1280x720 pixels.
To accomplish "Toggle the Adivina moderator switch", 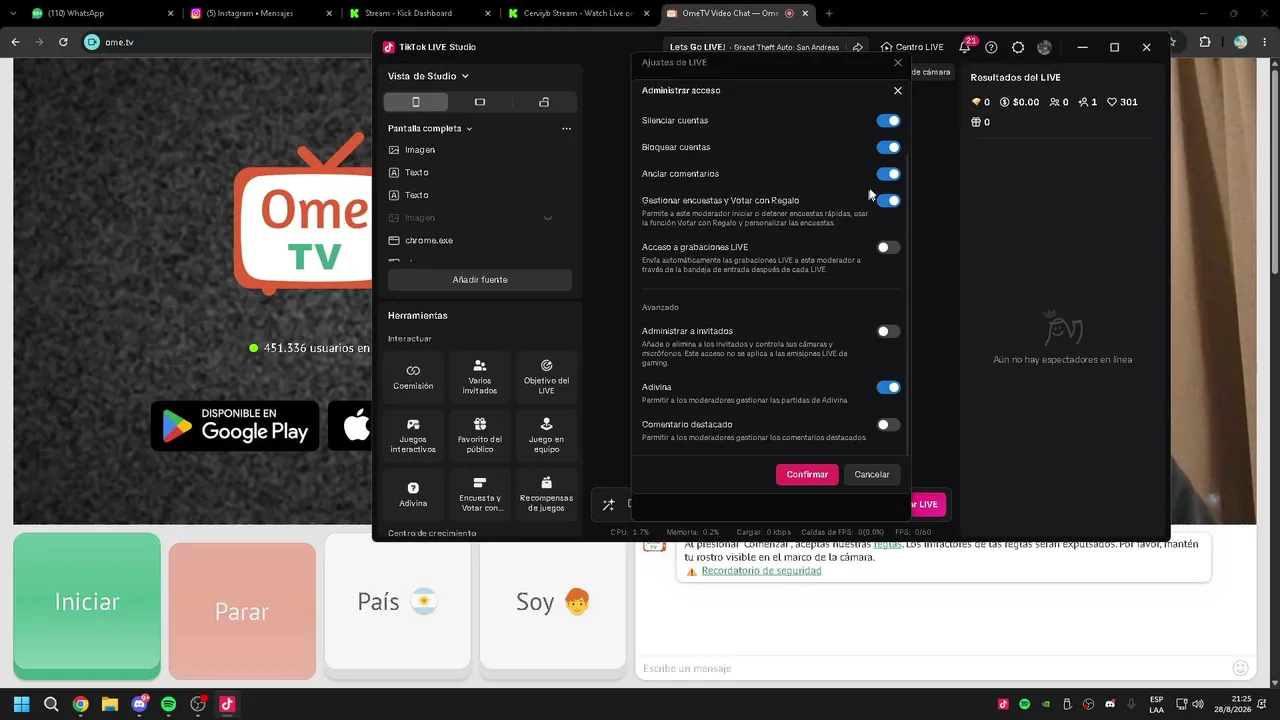I will click(x=888, y=387).
